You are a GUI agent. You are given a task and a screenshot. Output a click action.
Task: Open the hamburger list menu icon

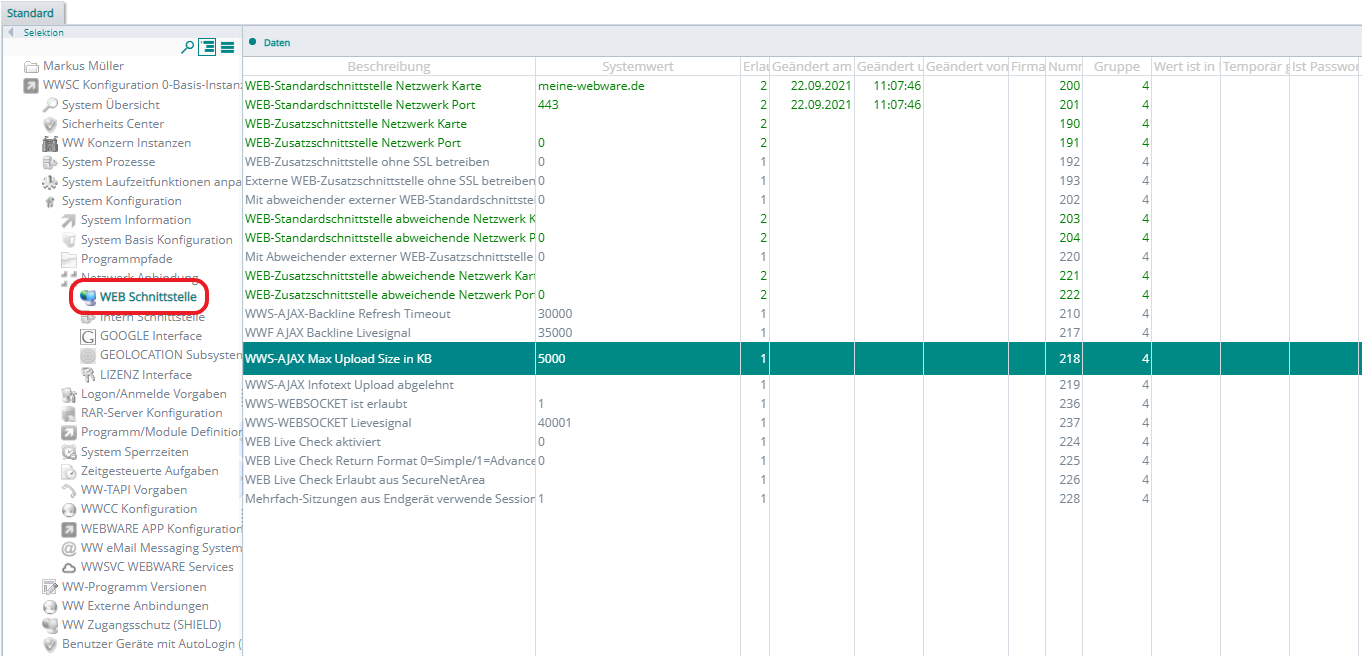pos(228,47)
